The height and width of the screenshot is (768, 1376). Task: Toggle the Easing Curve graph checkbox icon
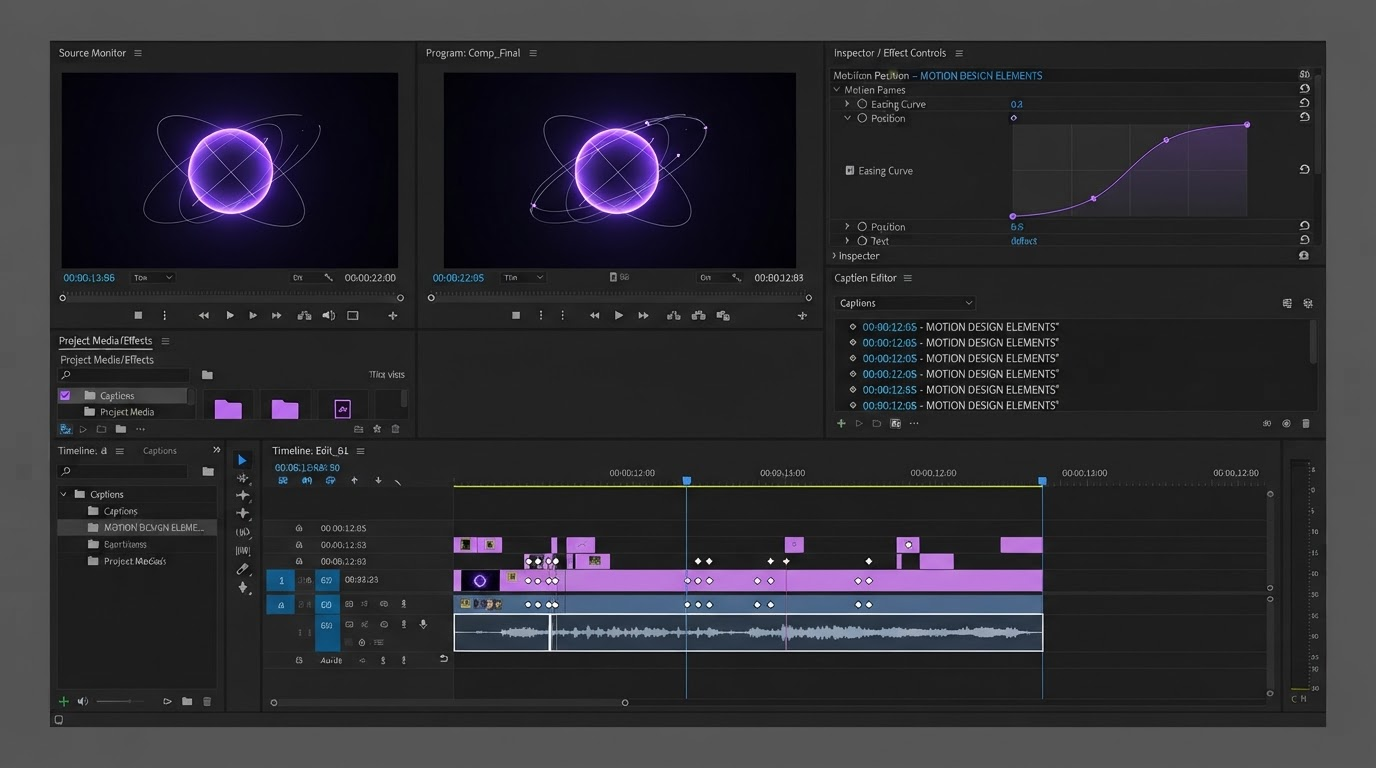tap(850, 171)
